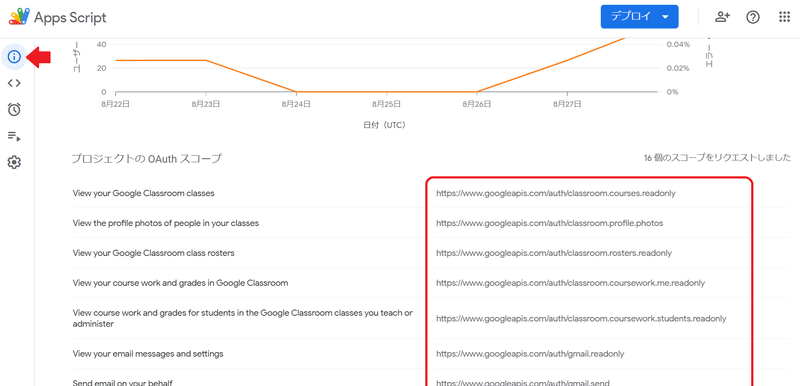Open the Executions list icon

(x=14, y=136)
